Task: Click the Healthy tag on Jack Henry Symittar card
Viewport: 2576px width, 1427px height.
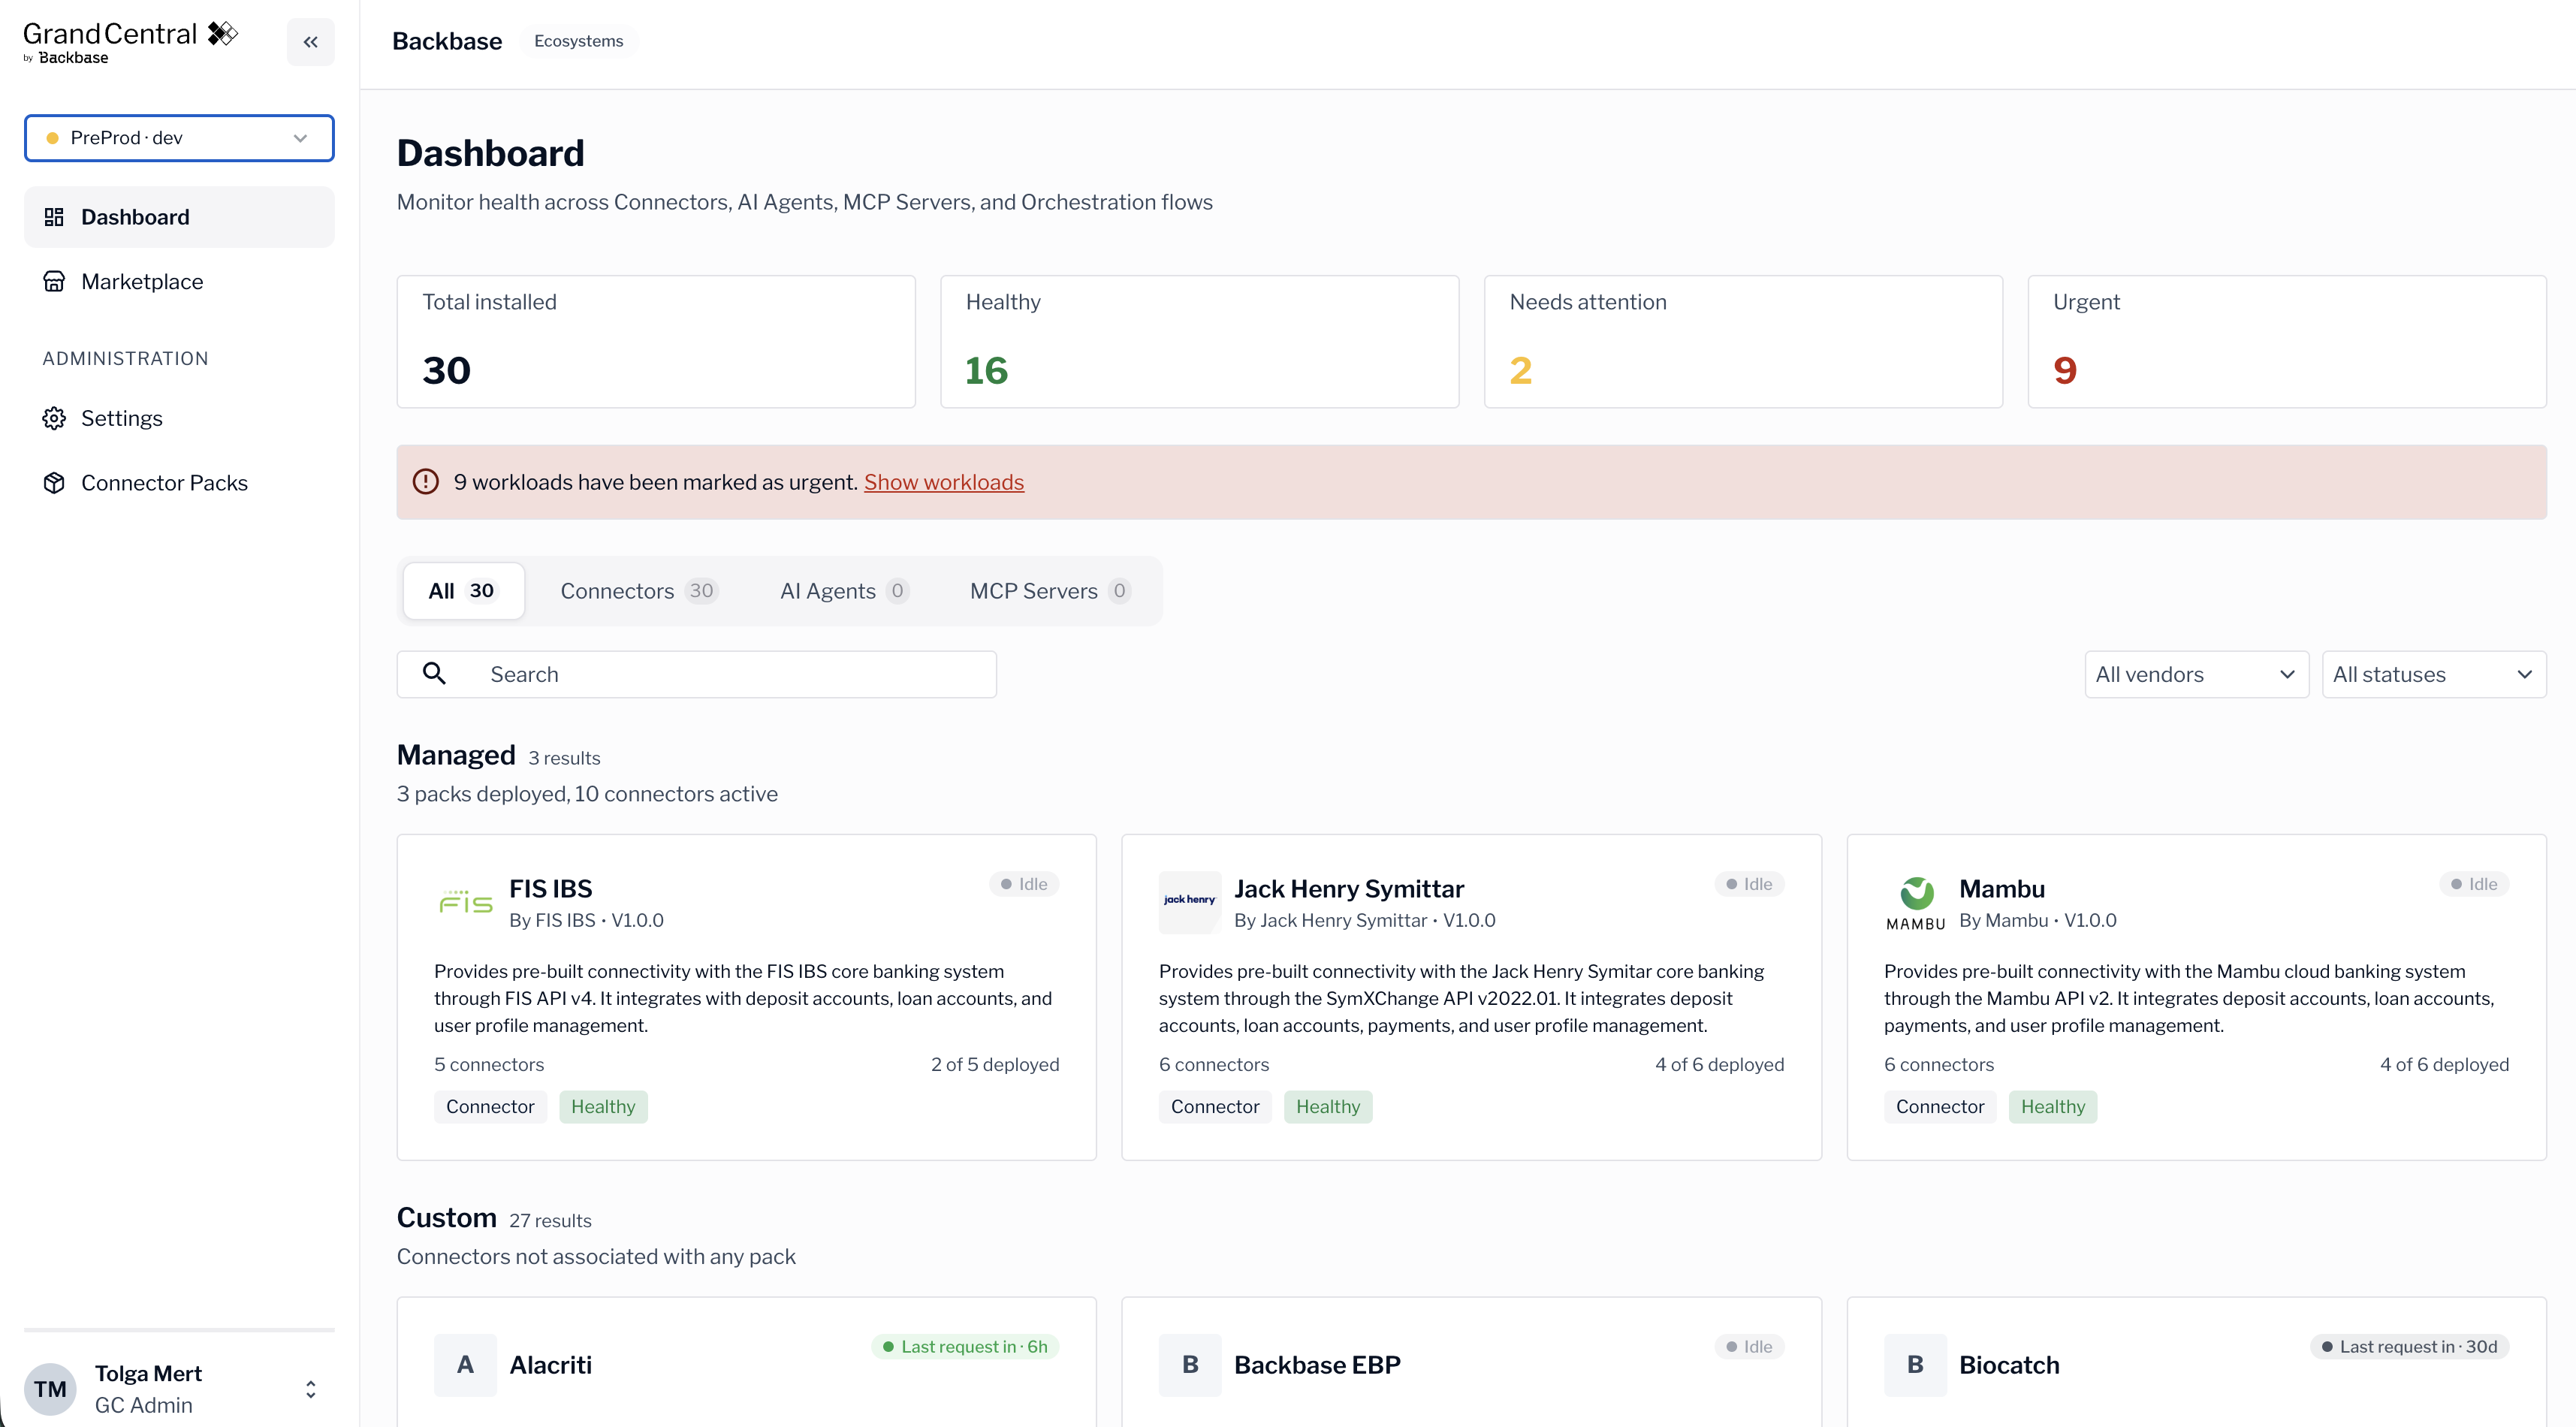Action: pyautogui.click(x=1328, y=1107)
